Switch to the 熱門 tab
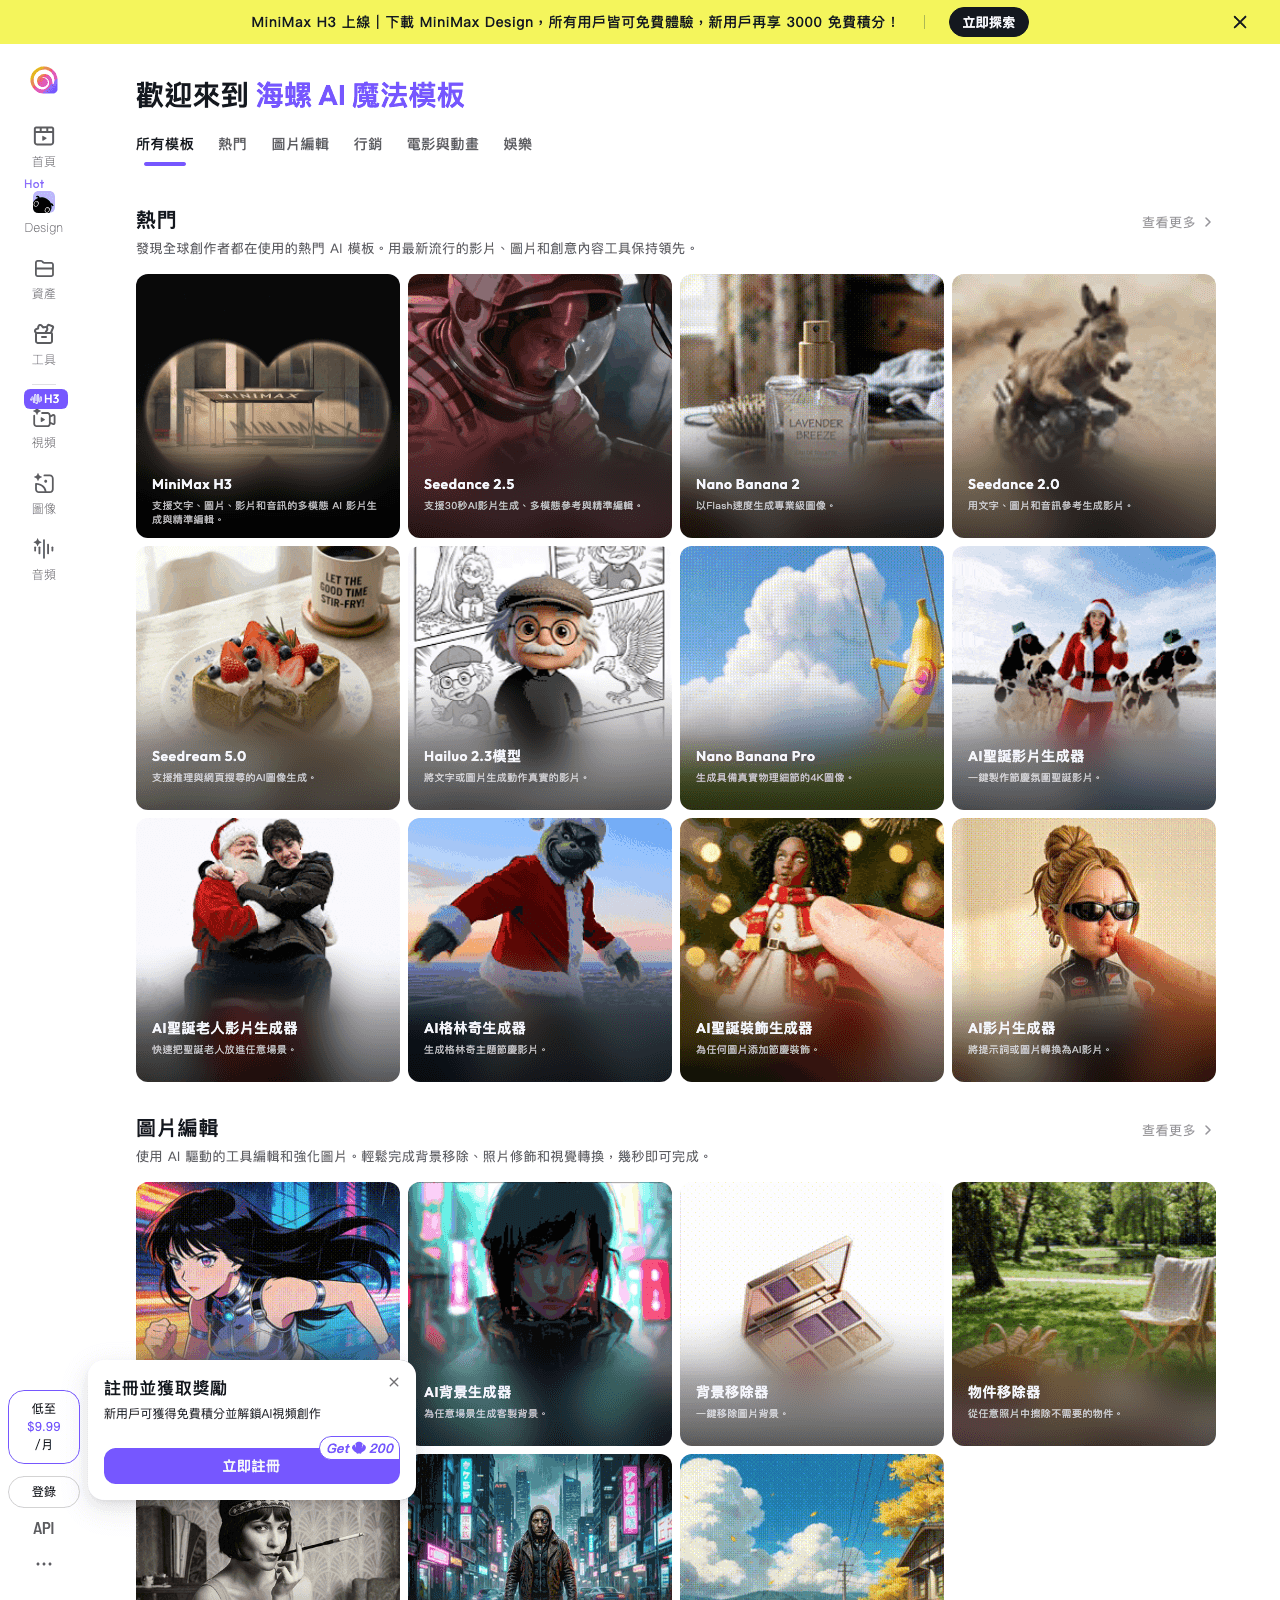 233,144
